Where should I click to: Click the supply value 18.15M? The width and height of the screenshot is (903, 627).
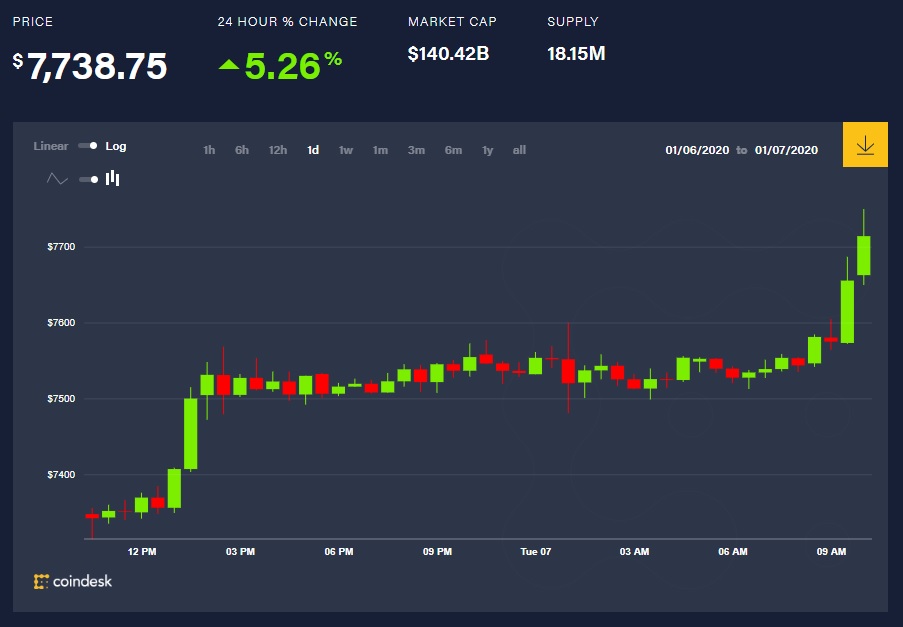point(576,54)
